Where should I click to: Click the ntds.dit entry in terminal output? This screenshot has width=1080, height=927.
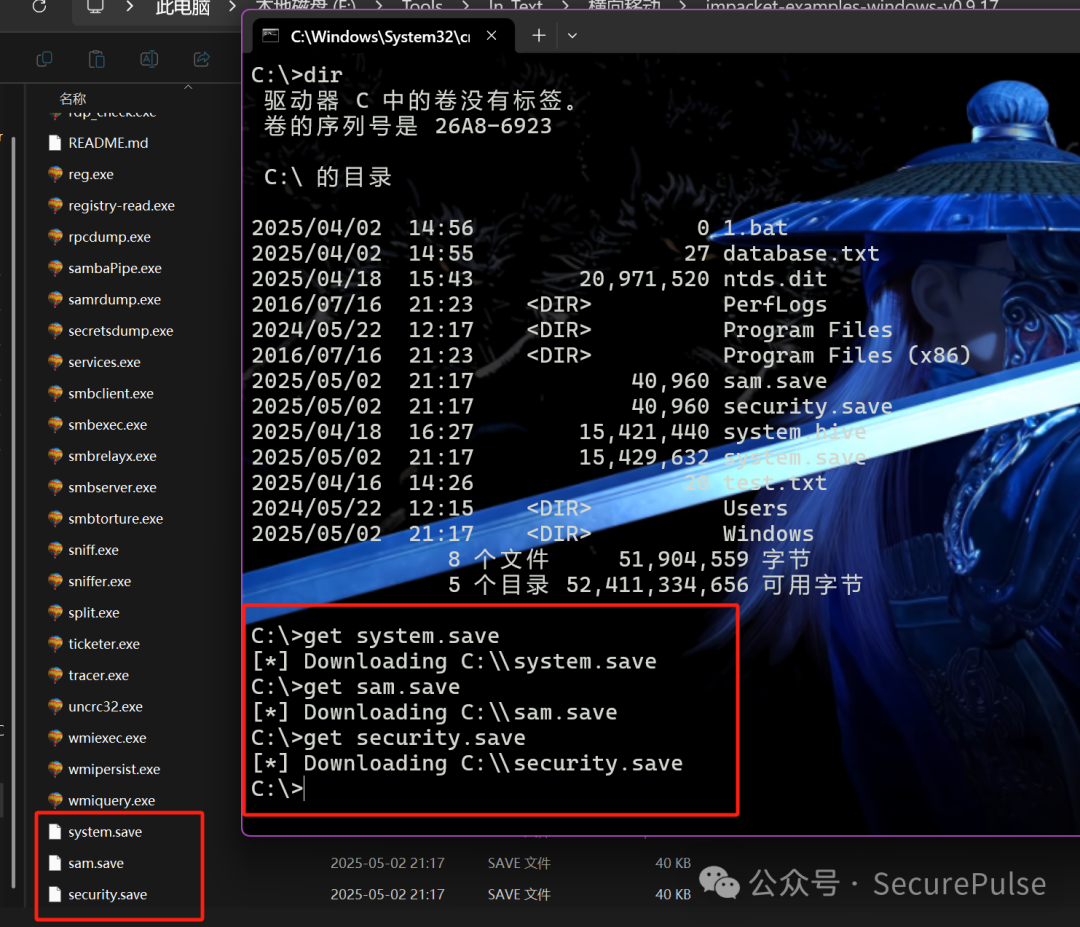[774, 279]
